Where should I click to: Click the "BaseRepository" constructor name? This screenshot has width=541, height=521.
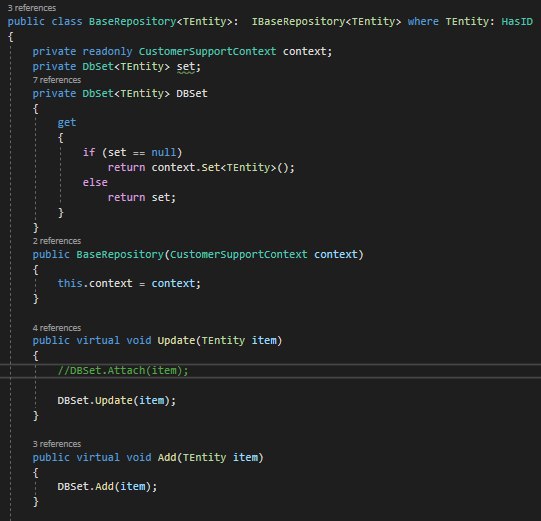[x=120, y=255]
